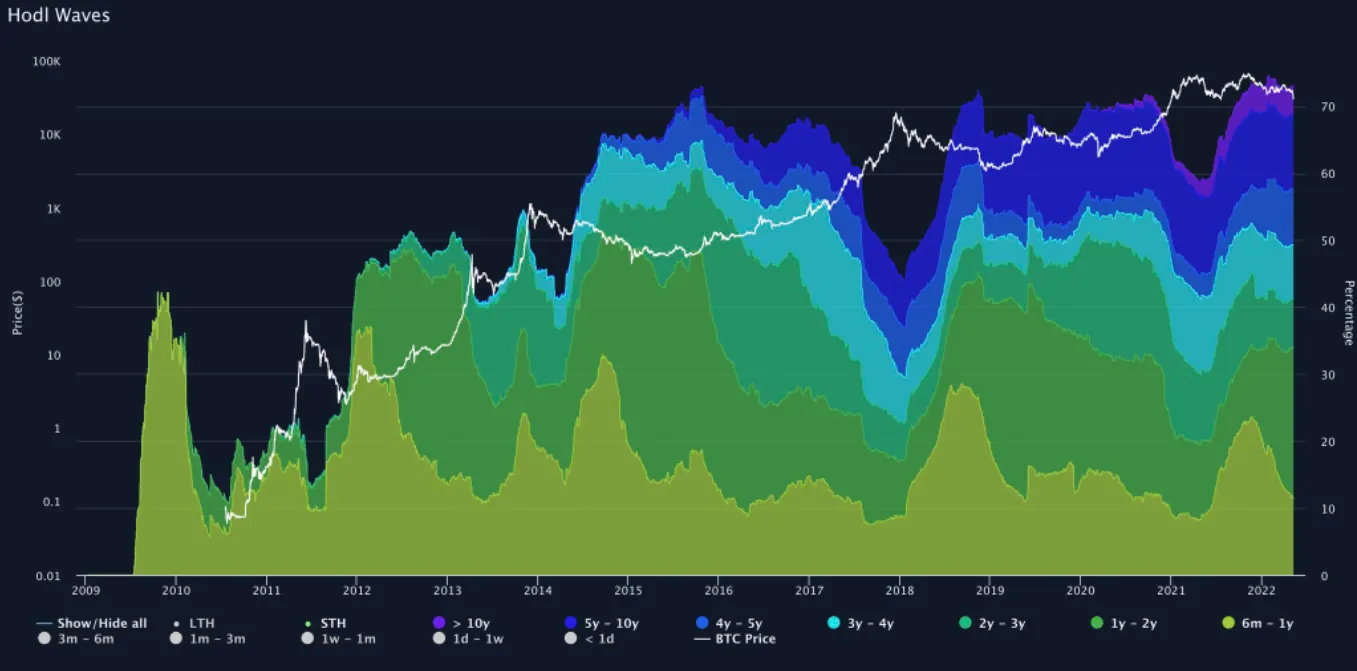Click the yellow 6m – 1y color swatch

(x=1228, y=621)
